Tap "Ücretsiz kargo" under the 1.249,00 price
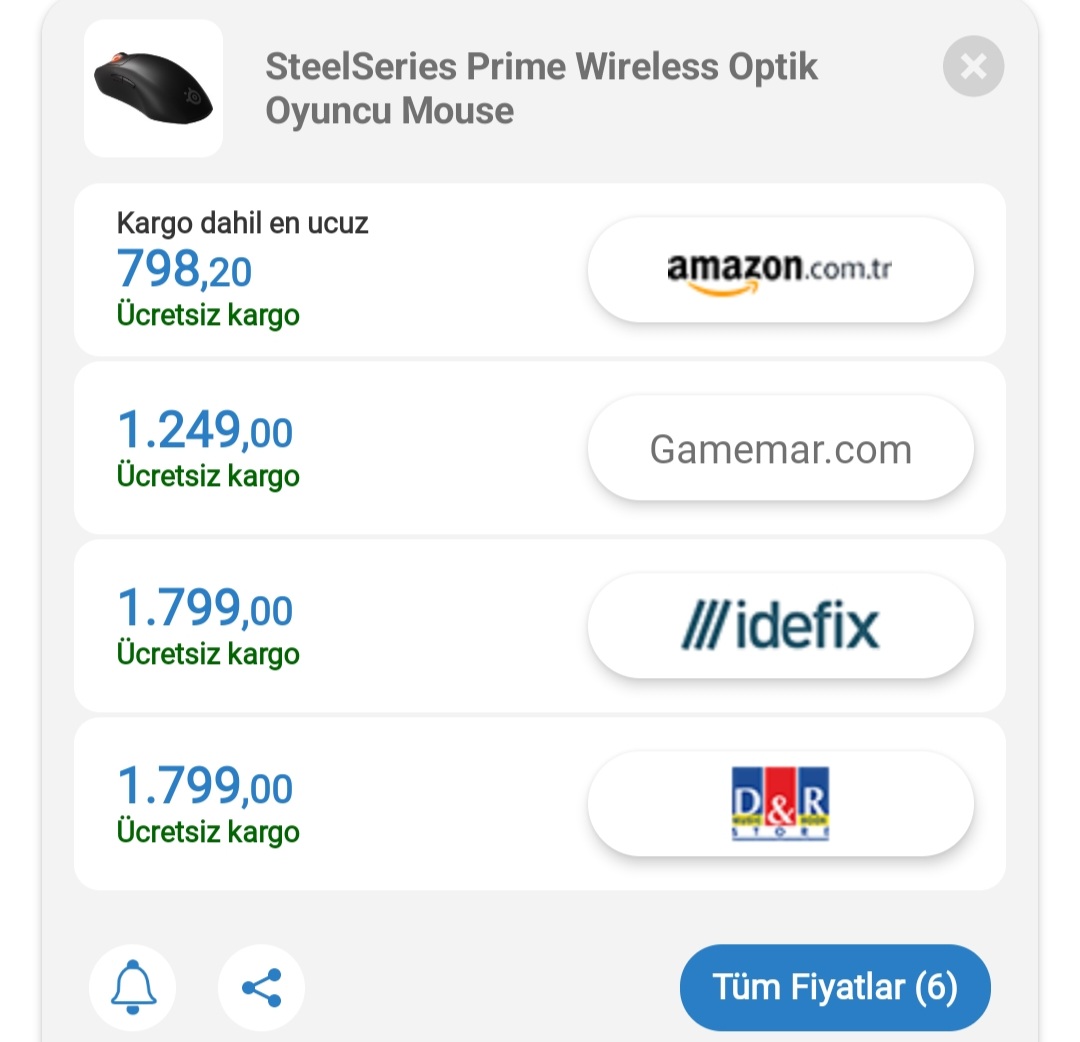 (x=208, y=476)
